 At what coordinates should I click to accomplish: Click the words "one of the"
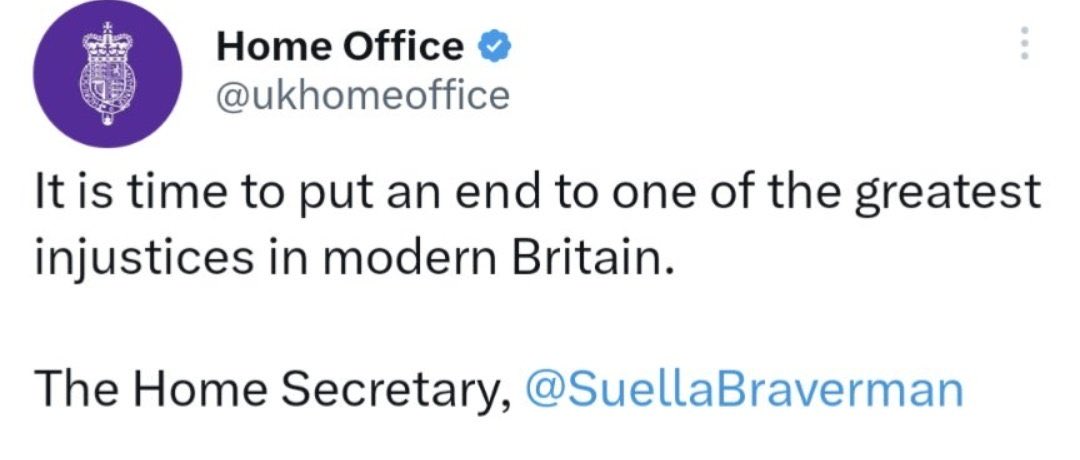[x=706, y=192]
